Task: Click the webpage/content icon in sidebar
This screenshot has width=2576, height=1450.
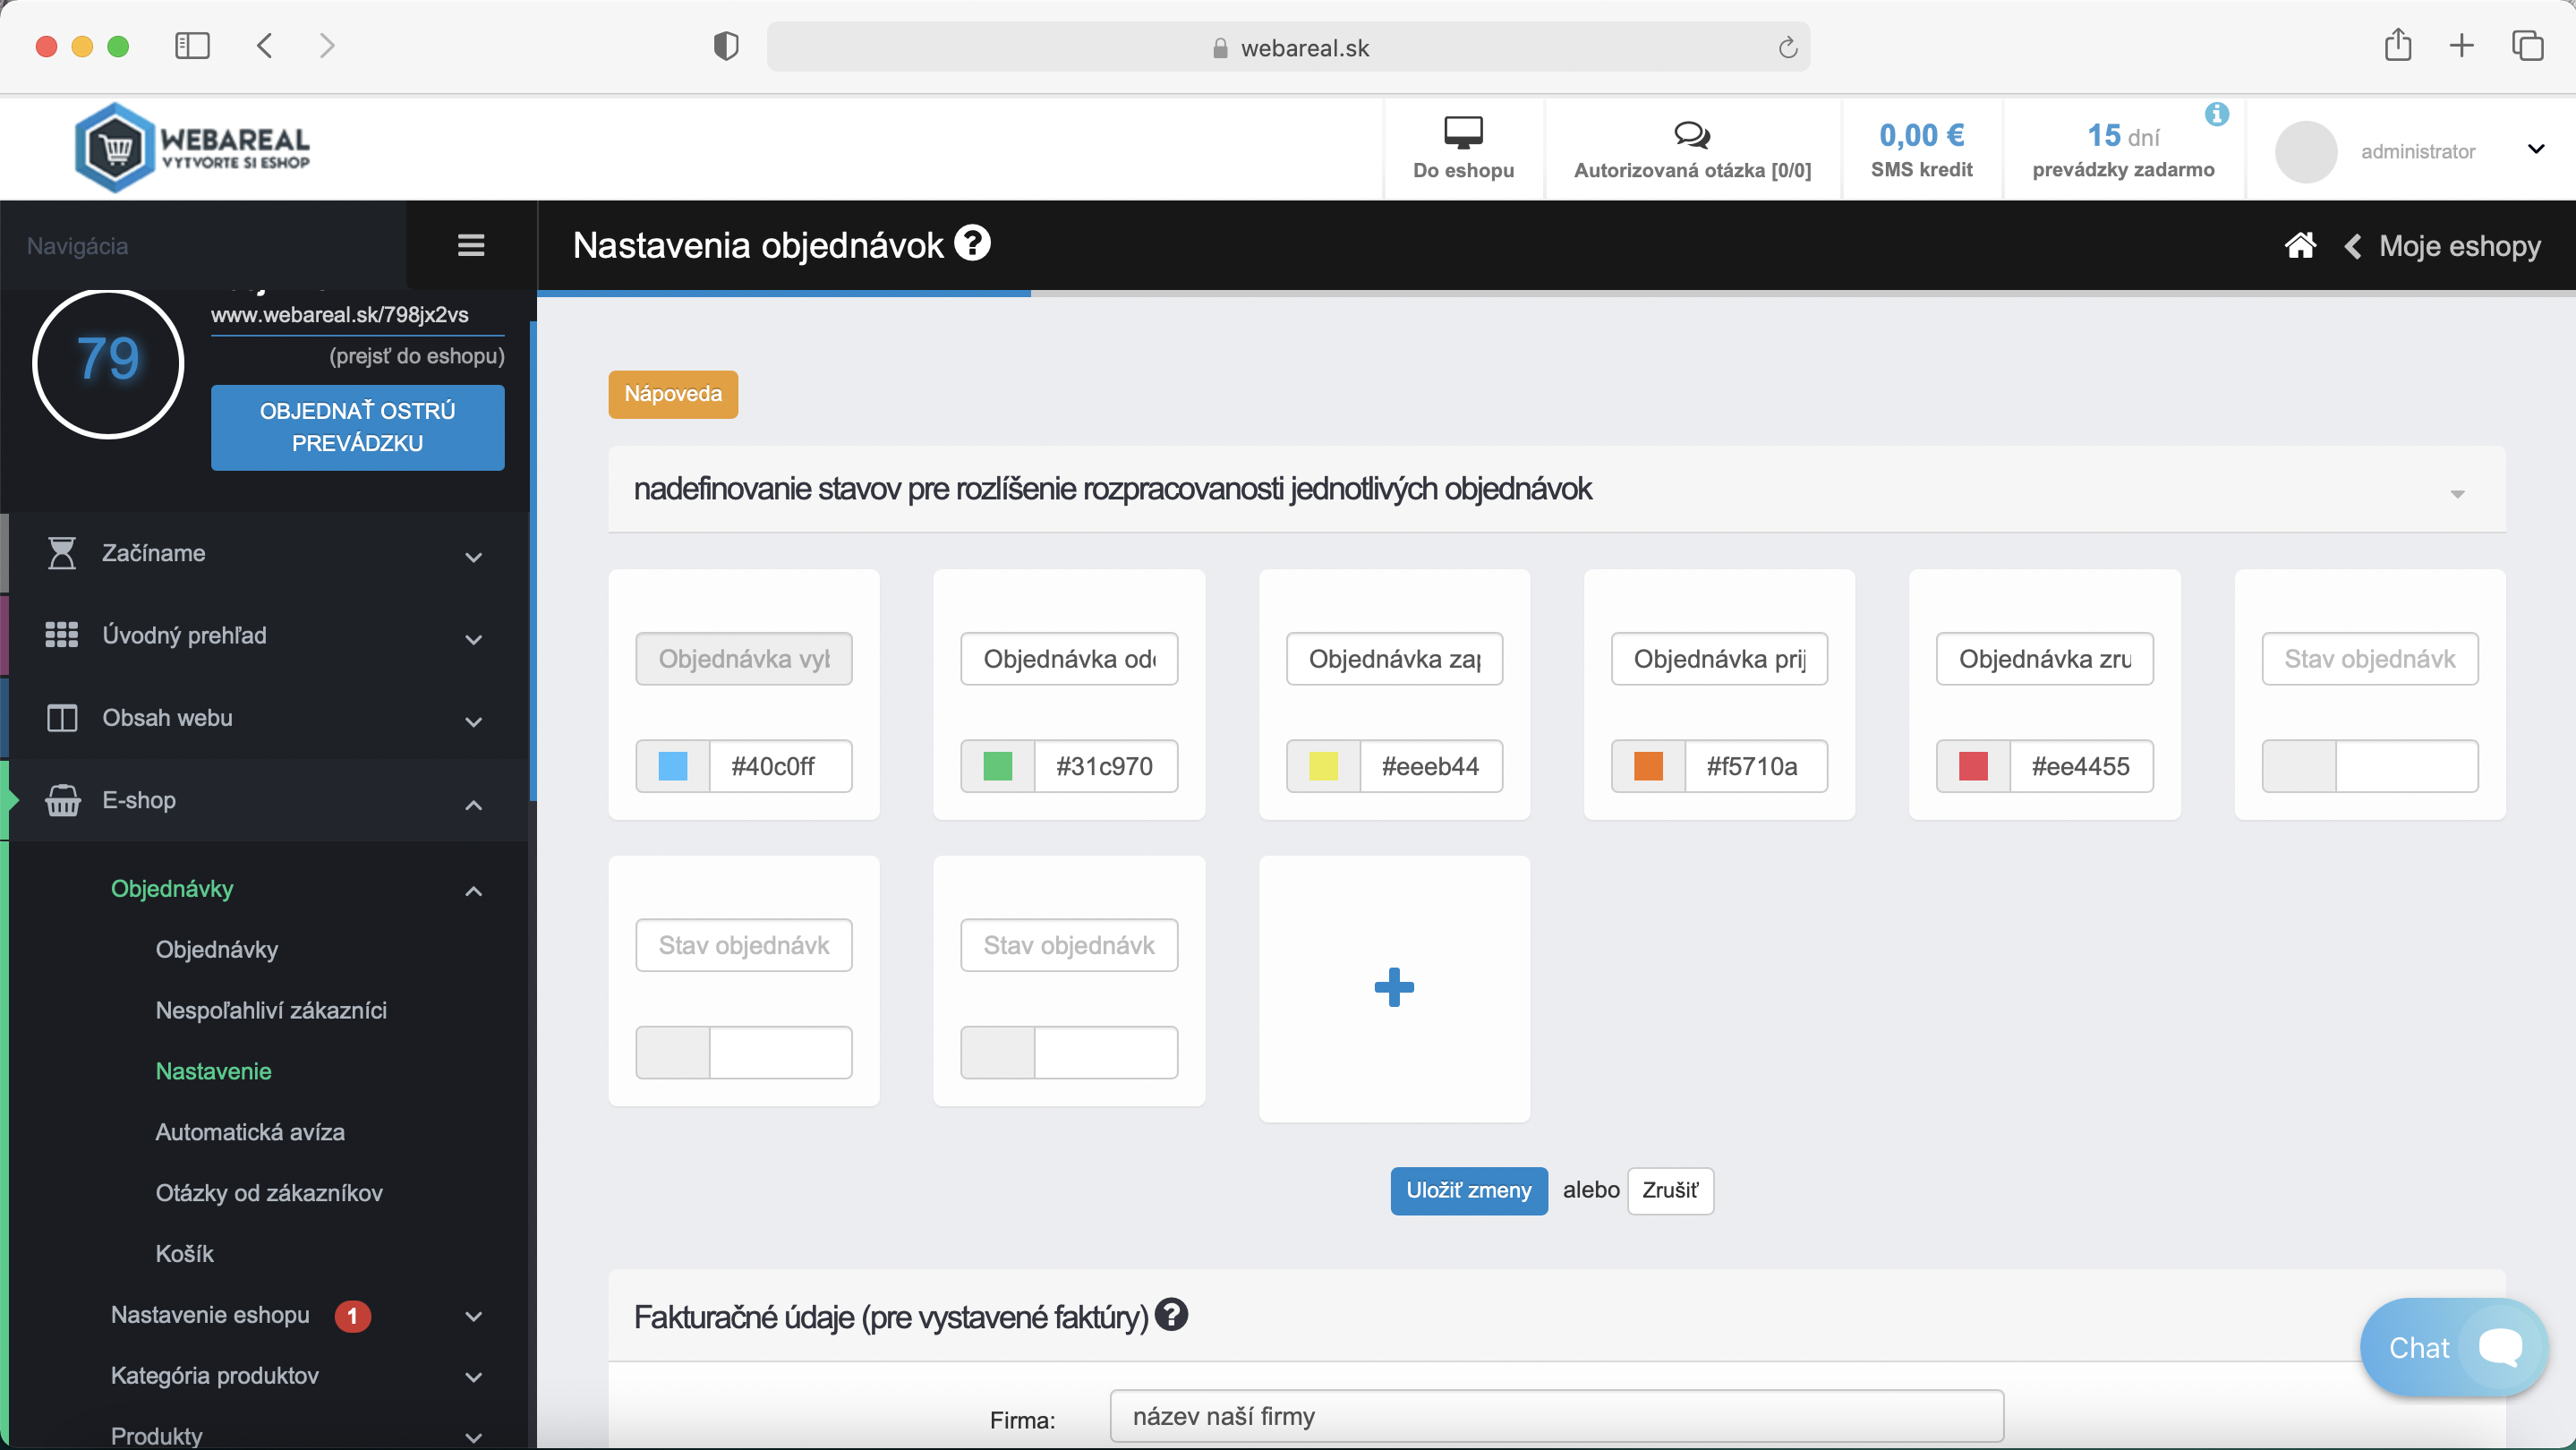Action: click(62, 718)
